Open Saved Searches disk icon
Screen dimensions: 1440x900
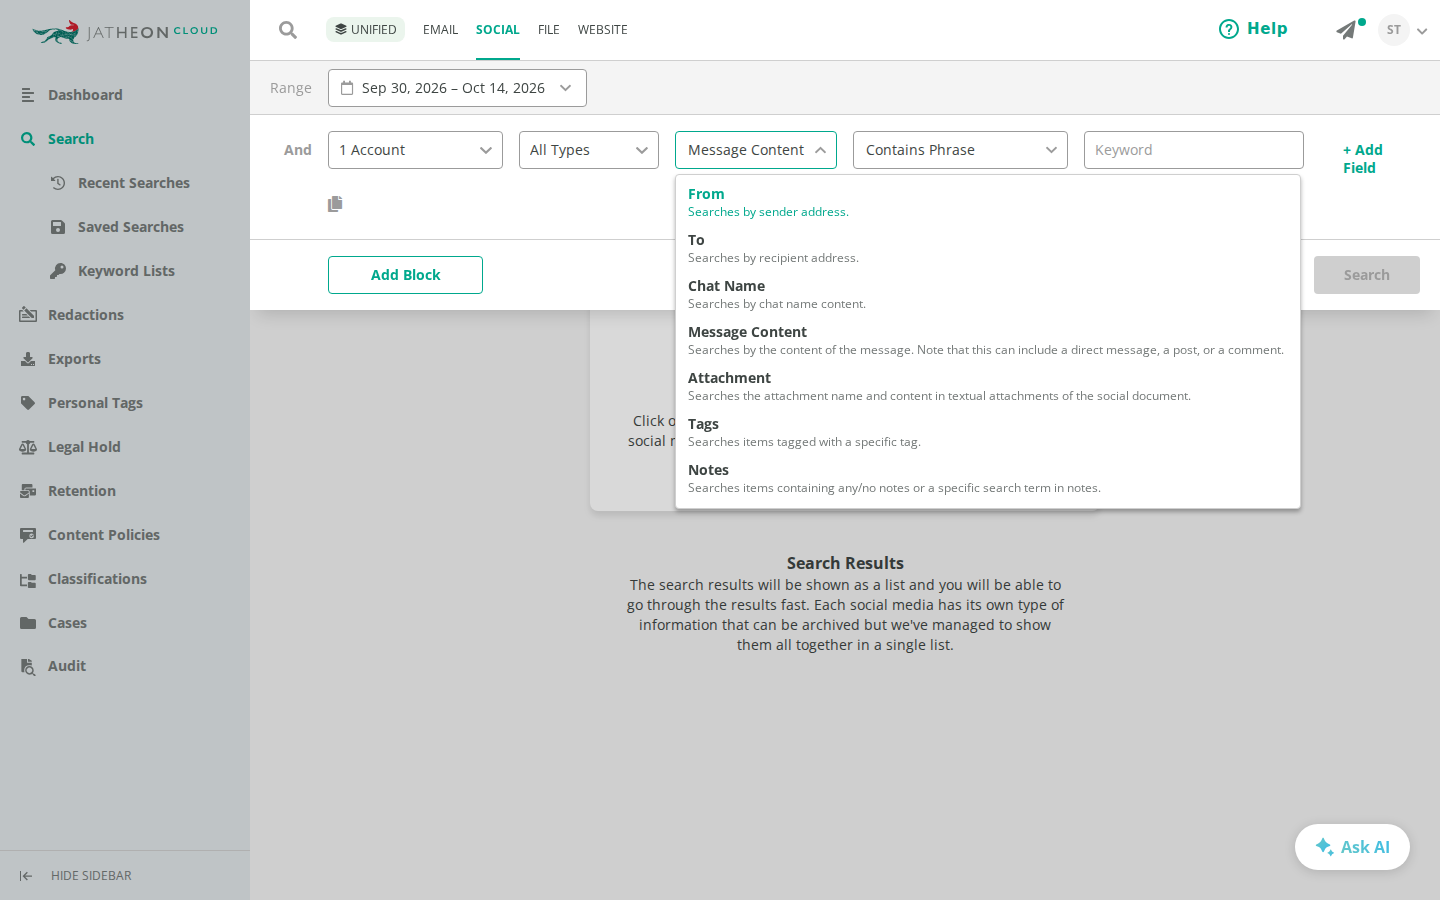[58, 227]
